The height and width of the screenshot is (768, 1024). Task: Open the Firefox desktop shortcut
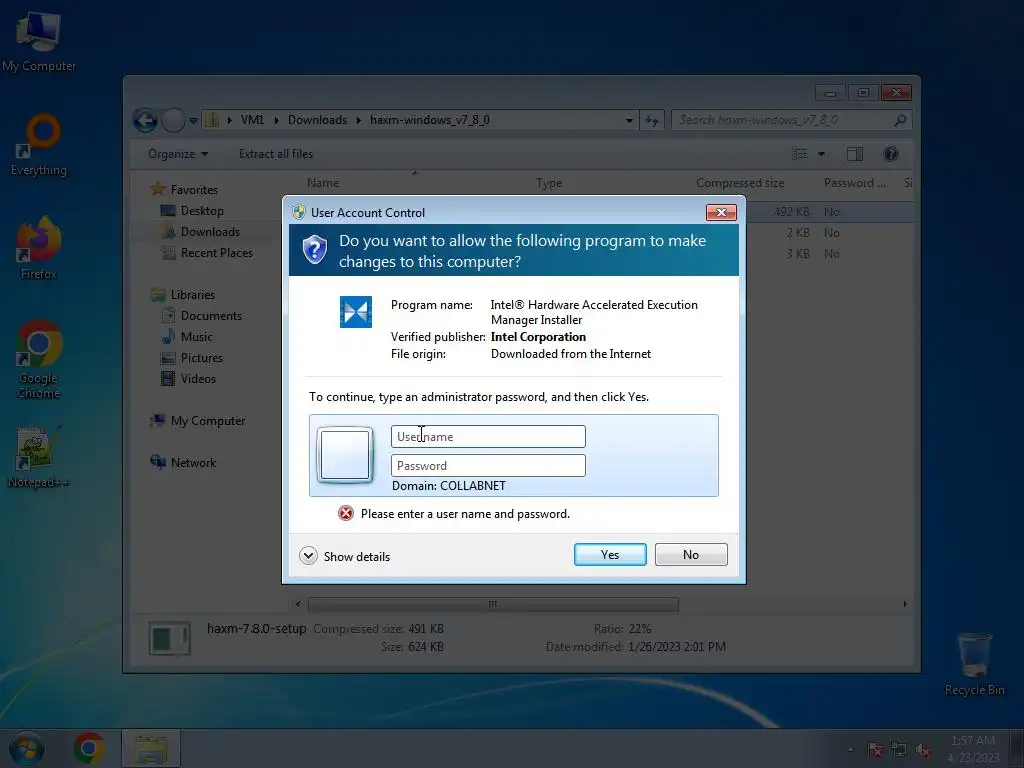(x=39, y=248)
